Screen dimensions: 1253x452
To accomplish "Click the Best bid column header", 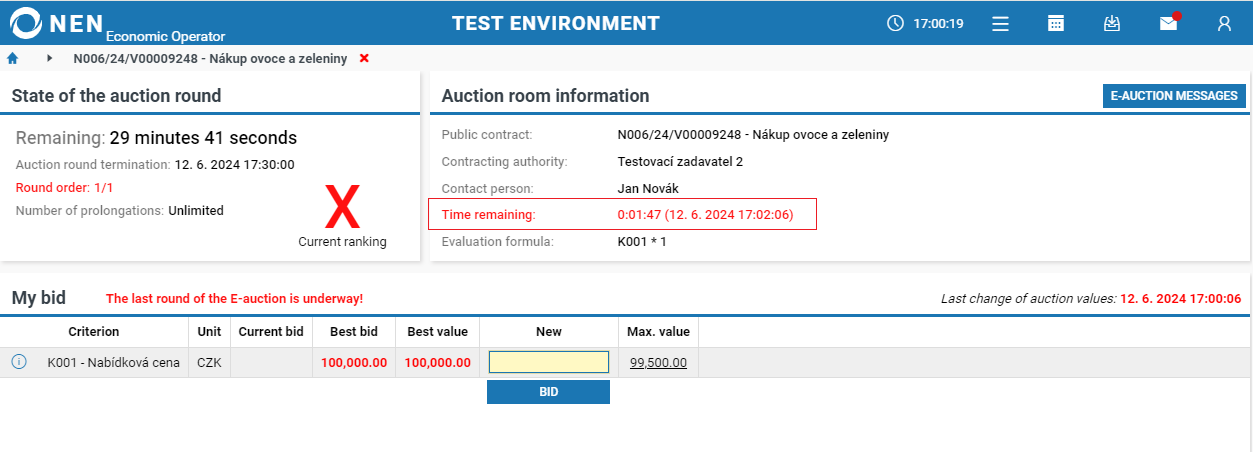I will [x=353, y=332].
